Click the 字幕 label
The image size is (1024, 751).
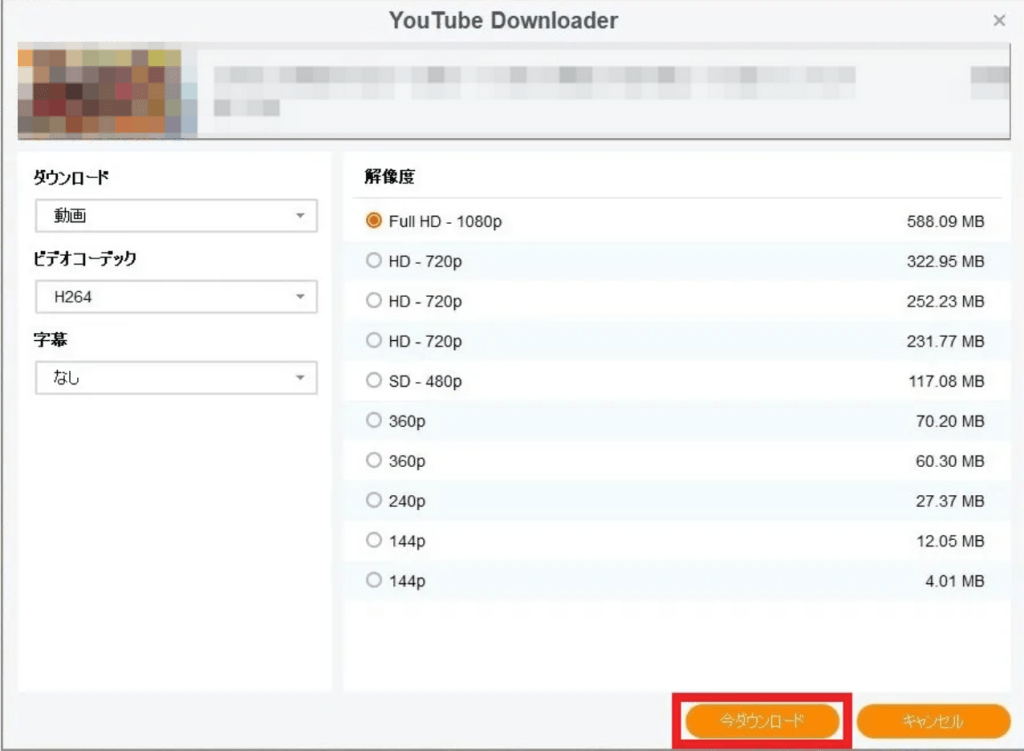tap(50, 340)
